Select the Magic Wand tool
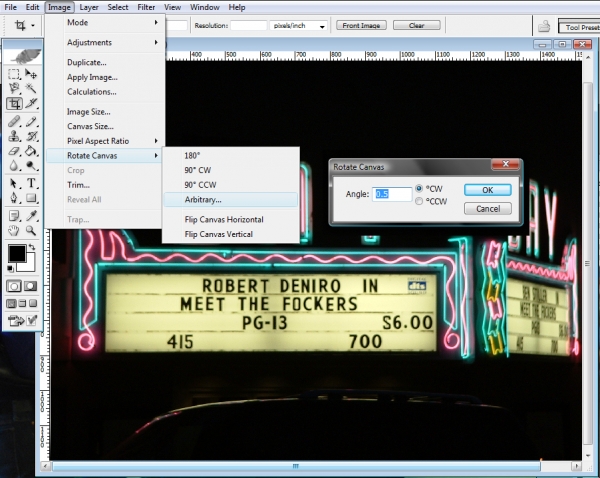Image resolution: width=600 pixels, height=478 pixels. (31, 88)
